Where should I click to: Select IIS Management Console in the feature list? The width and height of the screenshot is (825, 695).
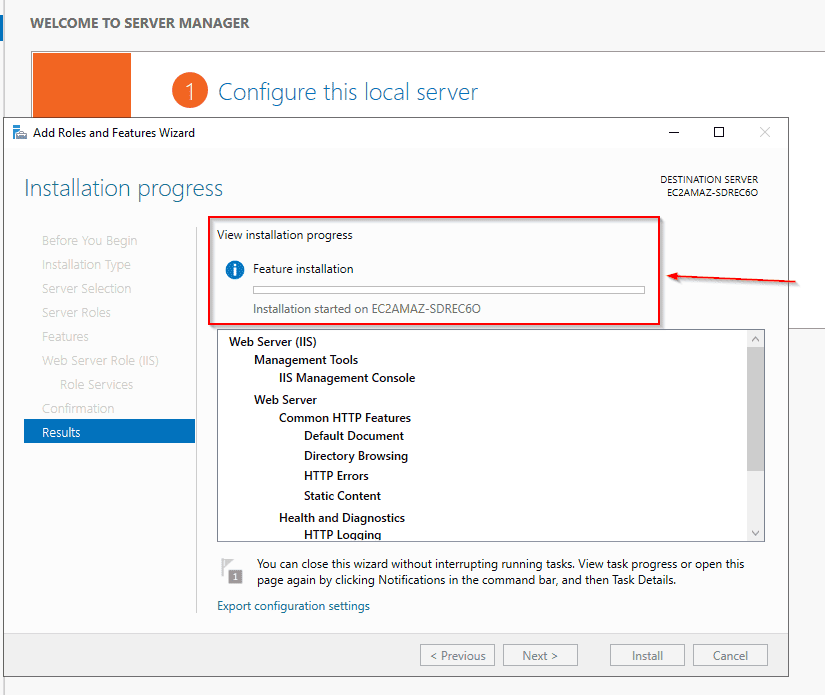[x=346, y=379]
